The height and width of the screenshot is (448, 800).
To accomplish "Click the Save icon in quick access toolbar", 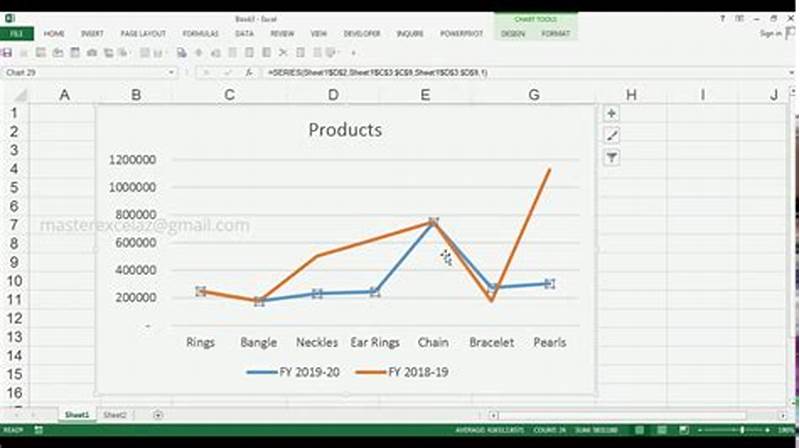I will point(7,53).
